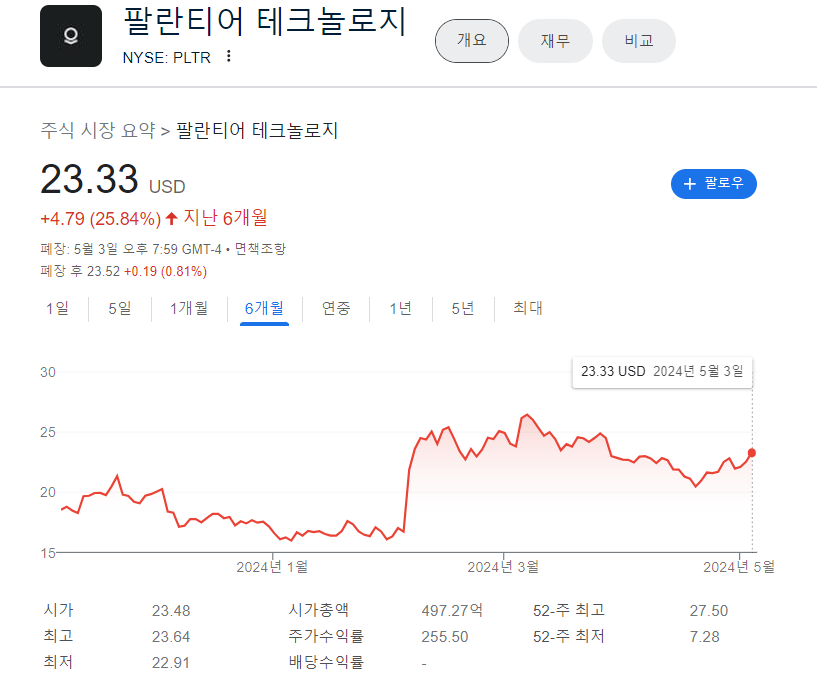Switch chart to 1개월 range

point(189,308)
